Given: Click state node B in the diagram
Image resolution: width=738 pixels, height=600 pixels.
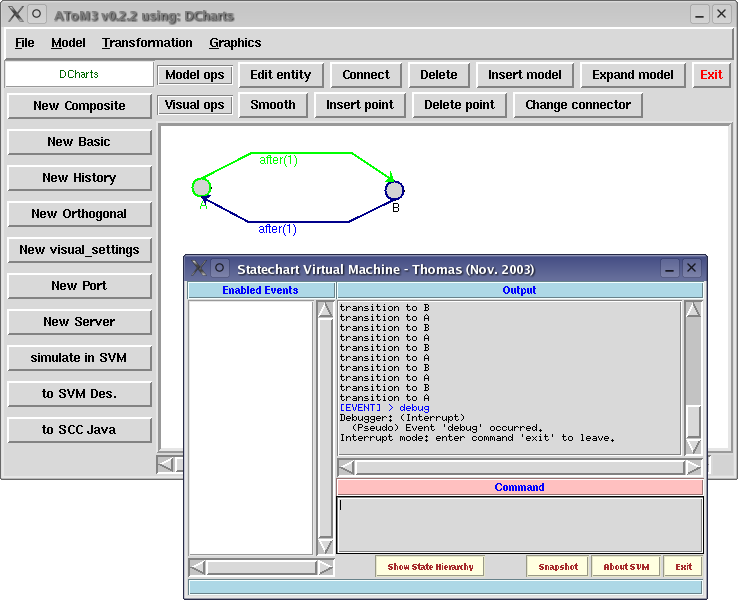Looking at the screenshot, I should [394, 190].
